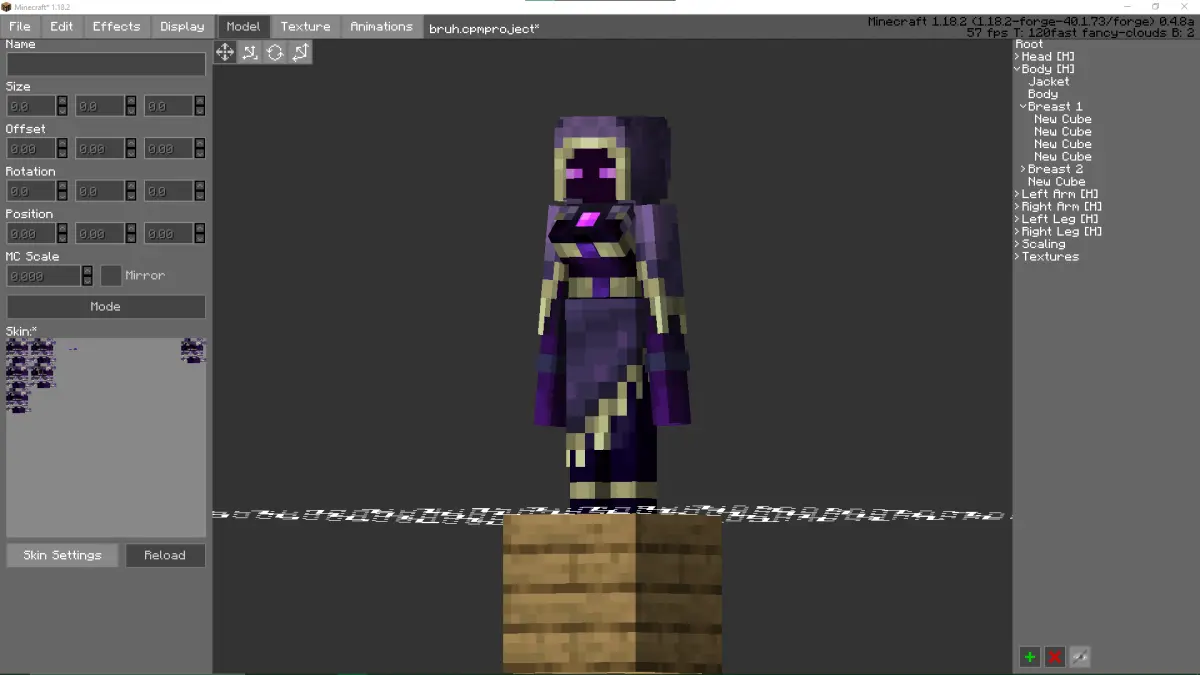Open the Edit menu
The height and width of the screenshot is (675, 1200).
(62, 26)
